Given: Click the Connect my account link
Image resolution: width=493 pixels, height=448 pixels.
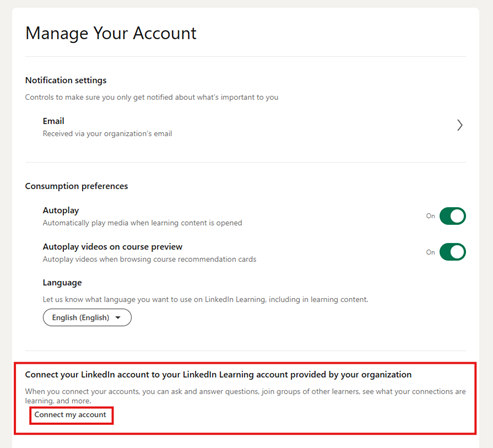Looking at the screenshot, I should point(70,415).
